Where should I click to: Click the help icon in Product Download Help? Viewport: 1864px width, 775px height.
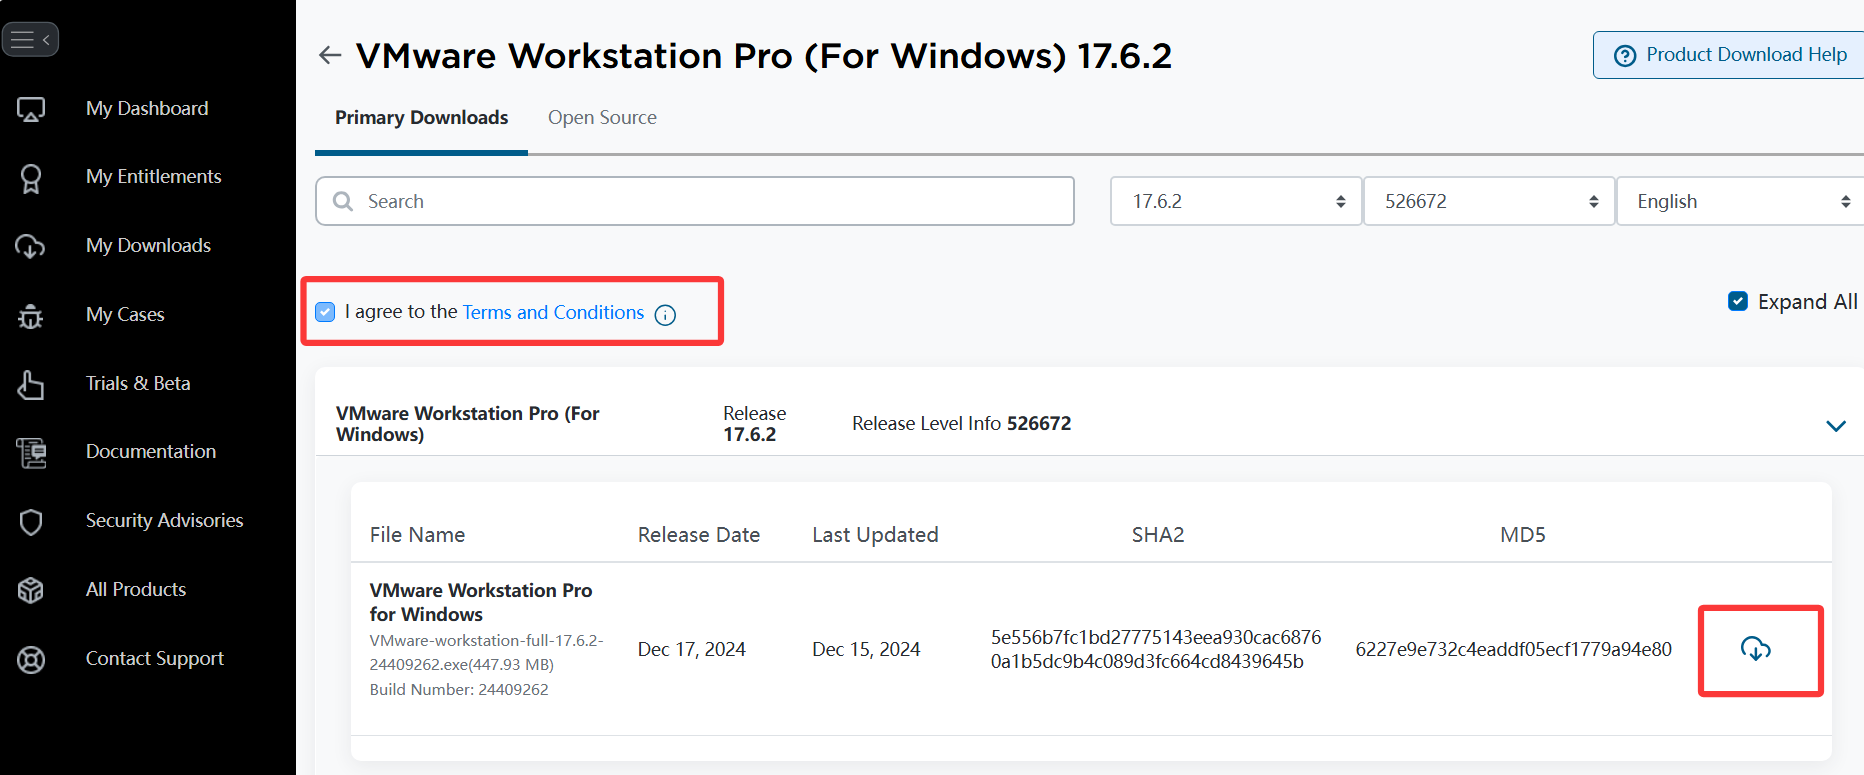[x=1625, y=56]
